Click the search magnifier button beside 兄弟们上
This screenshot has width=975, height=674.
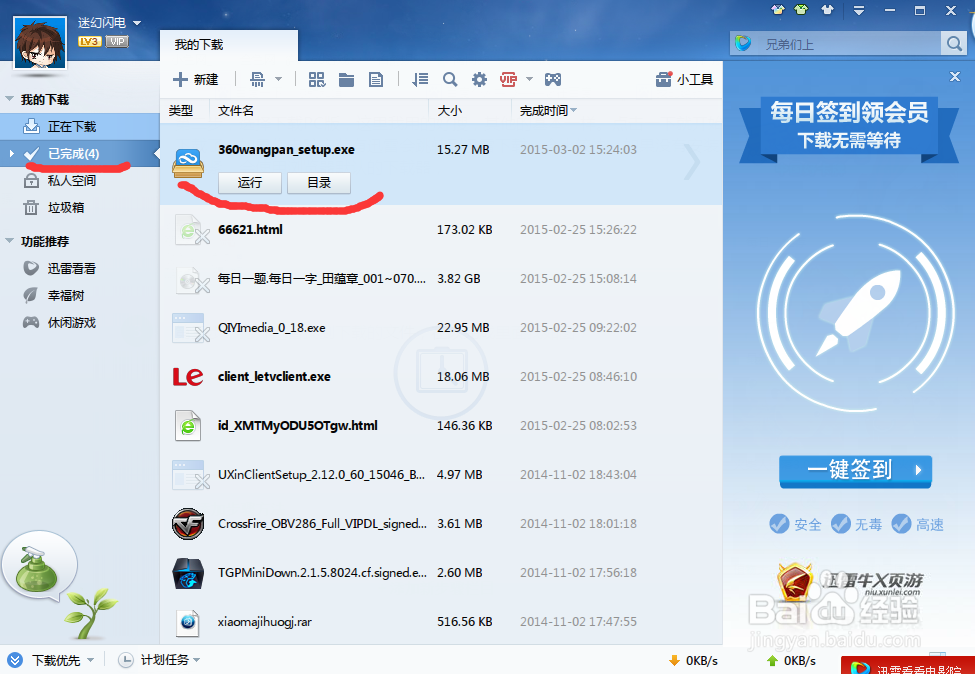(x=954, y=44)
